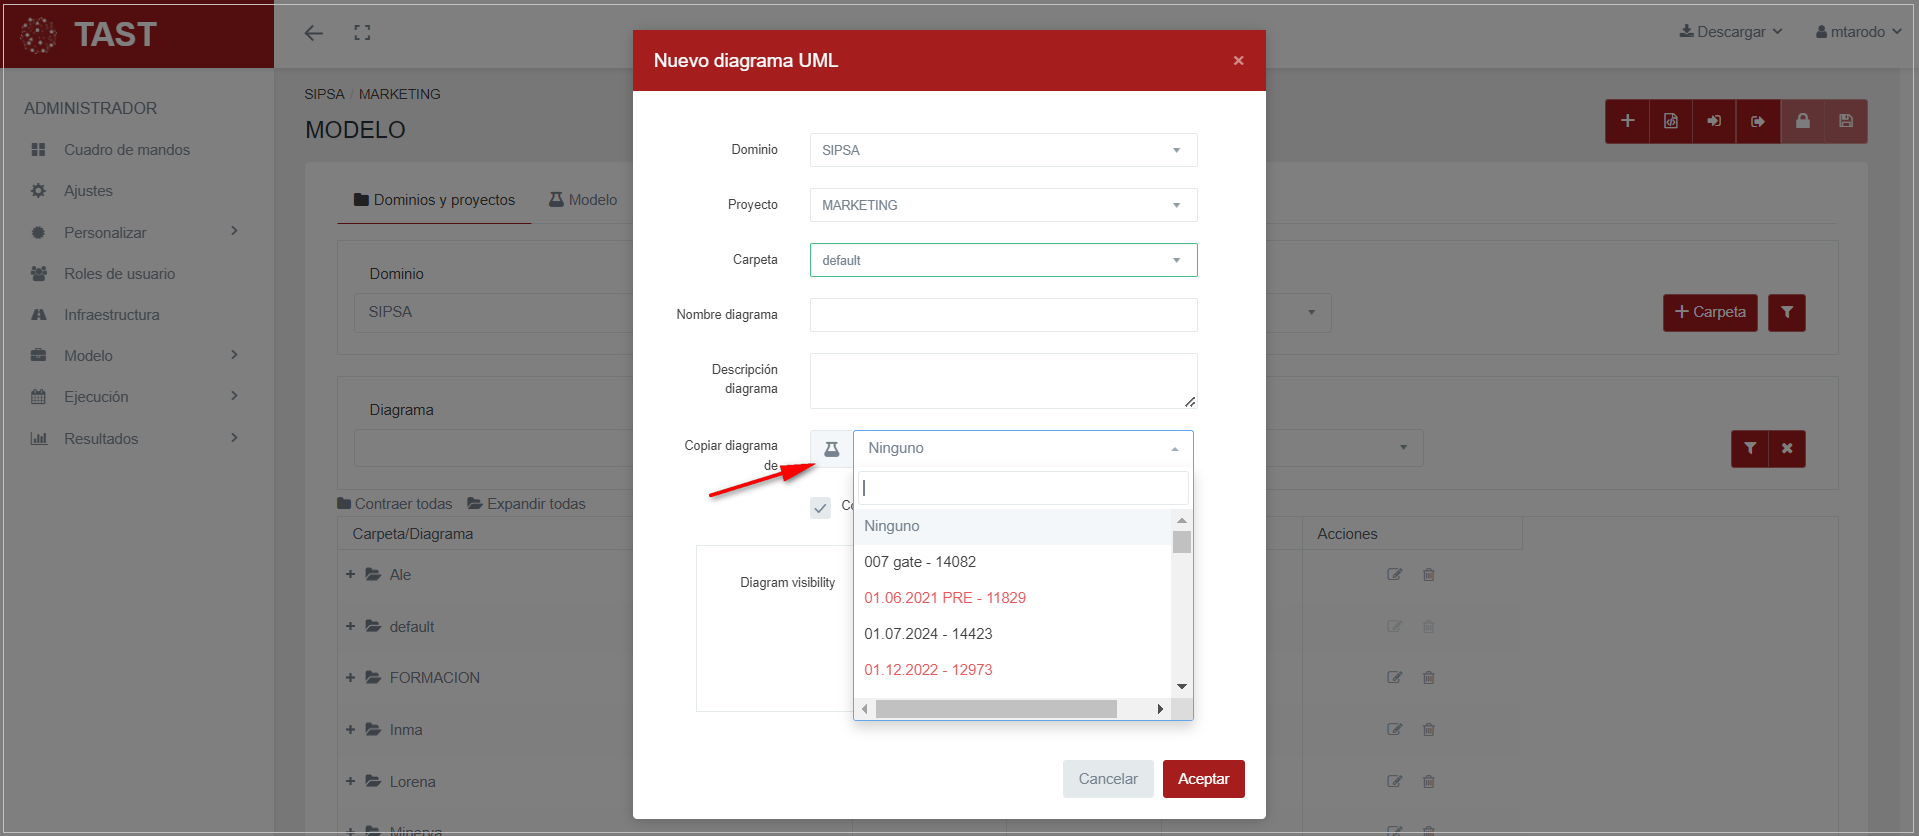This screenshot has height=836, width=1919.
Task: Click the Nombre diagrama input field
Action: (1003, 315)
